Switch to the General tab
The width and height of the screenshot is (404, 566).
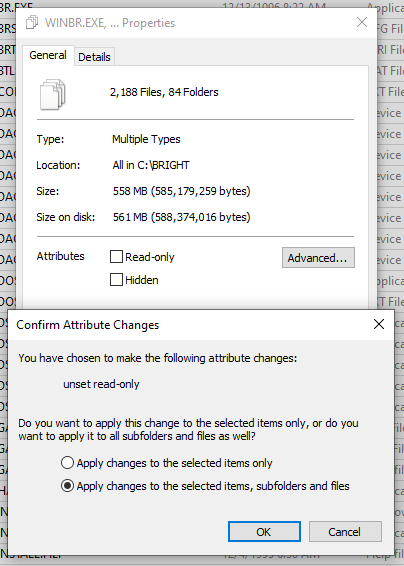(x=48, y=55)
